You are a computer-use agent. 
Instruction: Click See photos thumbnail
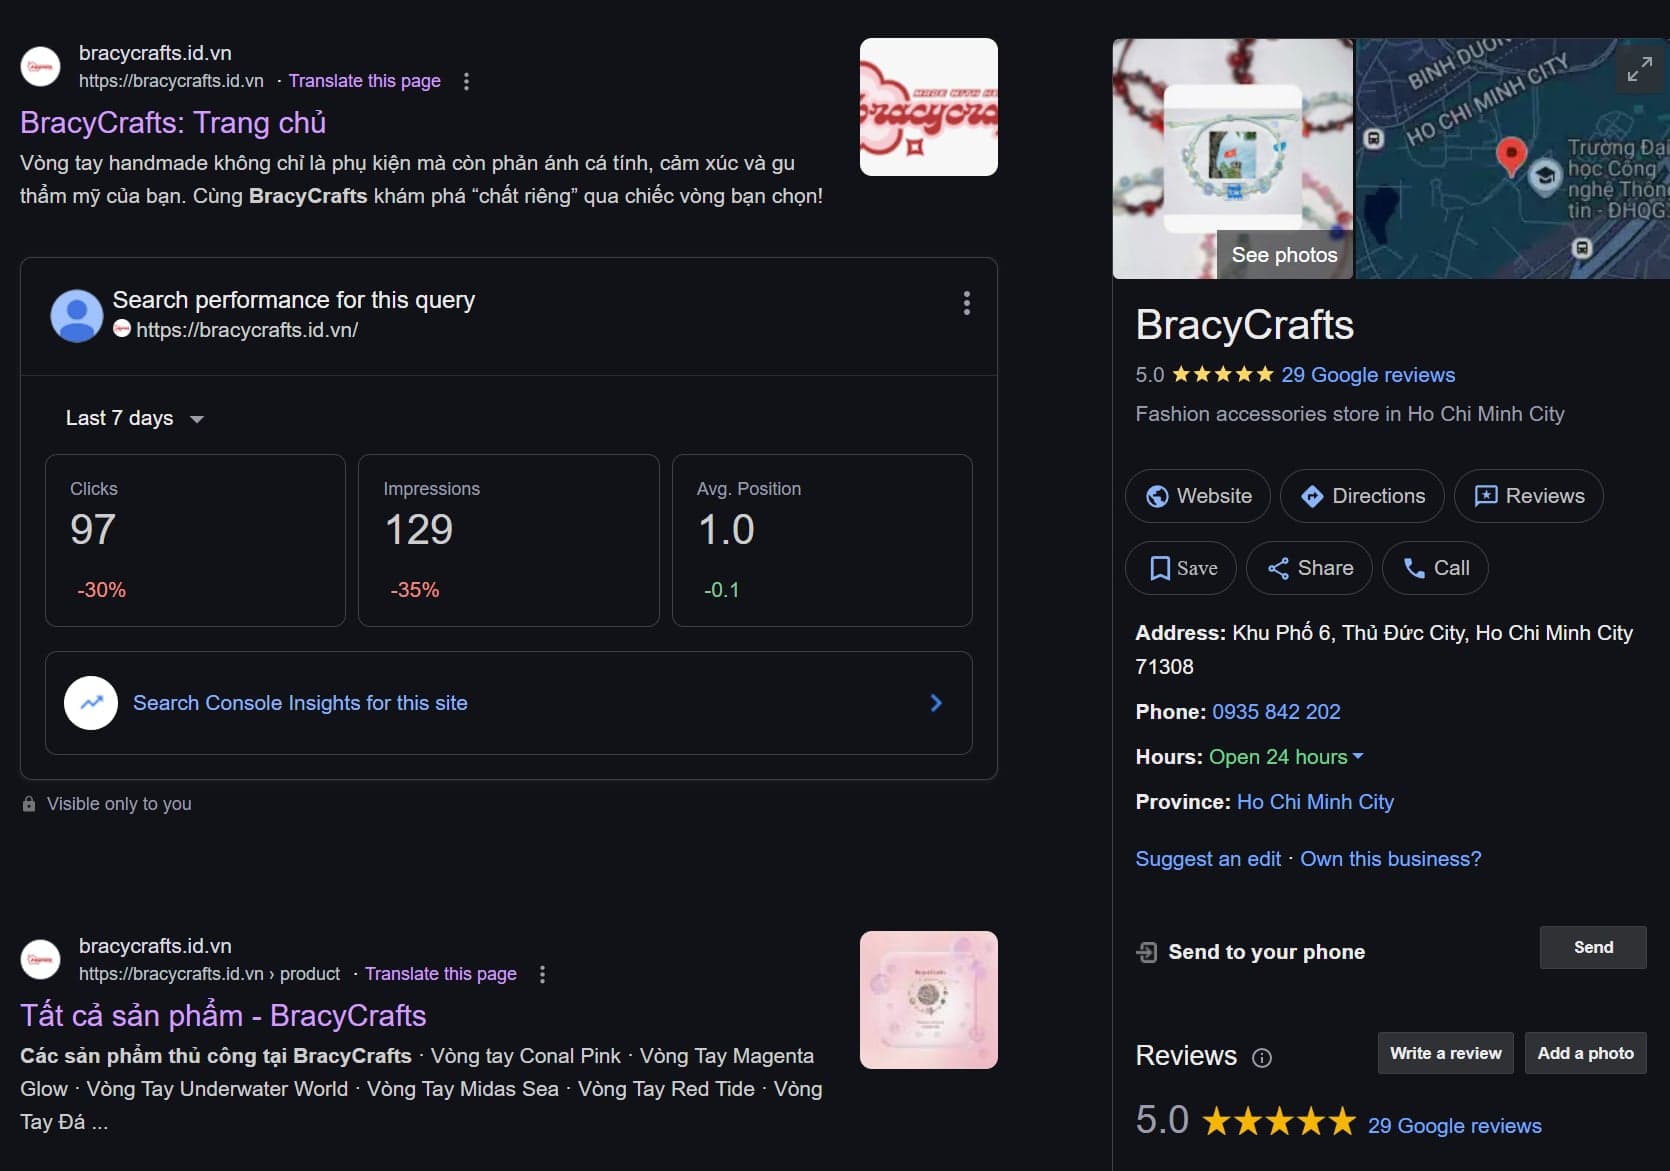click(x=1283, y=255)
